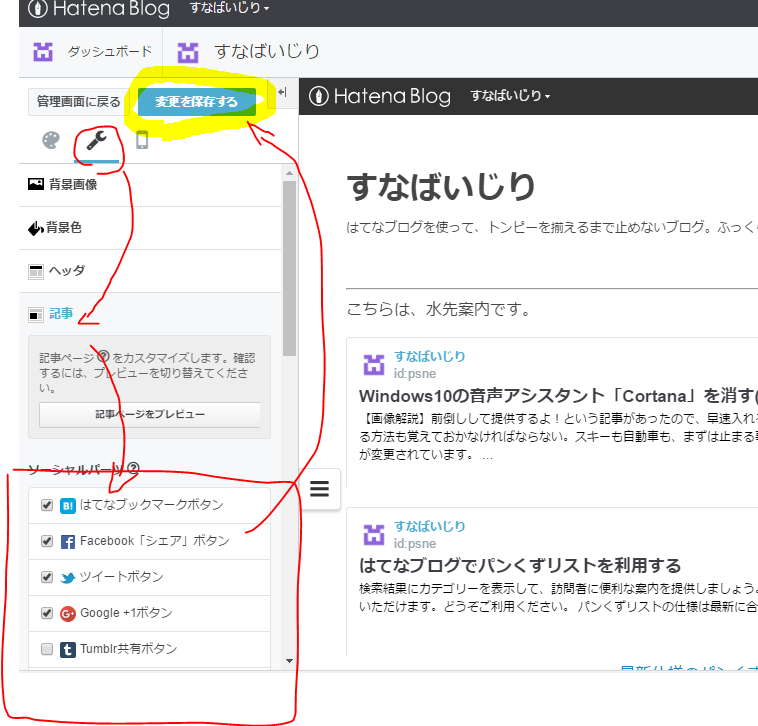Click the help icon next to 記事ページ

pyautogui.click(x=103, y=357)
